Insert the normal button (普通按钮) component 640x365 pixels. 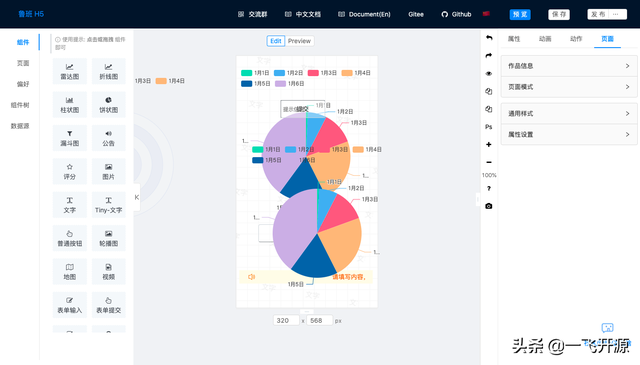pyautogui.click(x=70, y=239)
